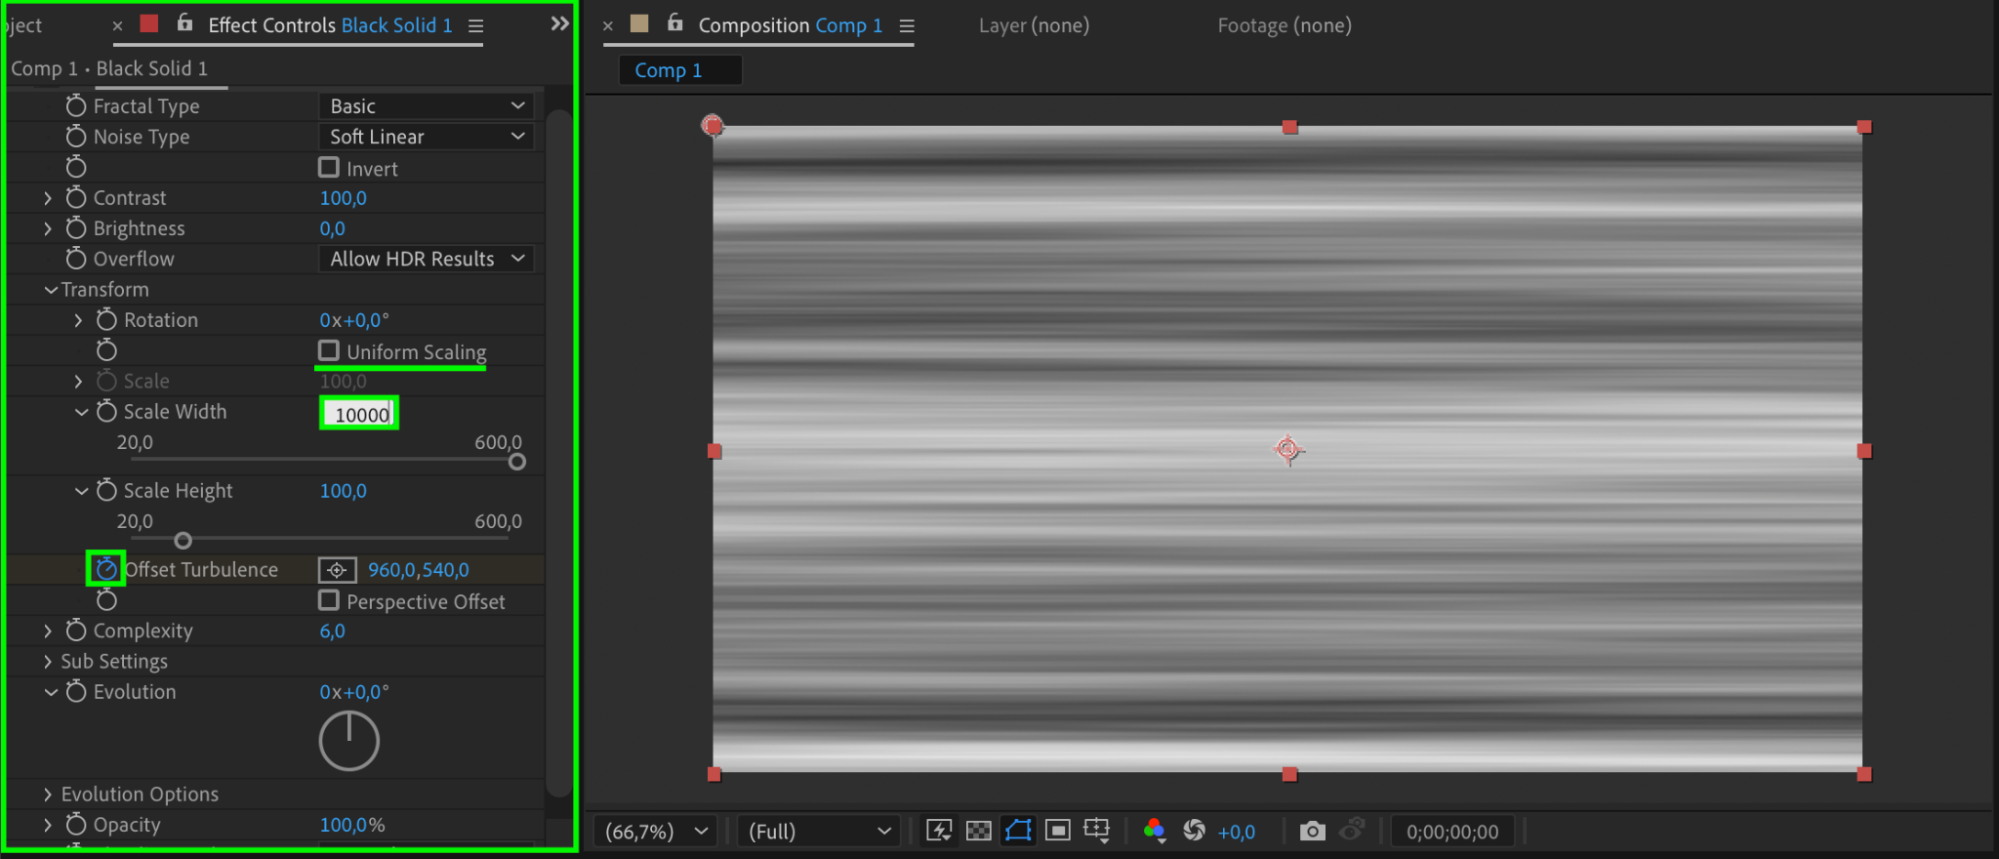Open the Fractal Type dropdown
This screenshot has width=1999, height=859.
[426, 105]
